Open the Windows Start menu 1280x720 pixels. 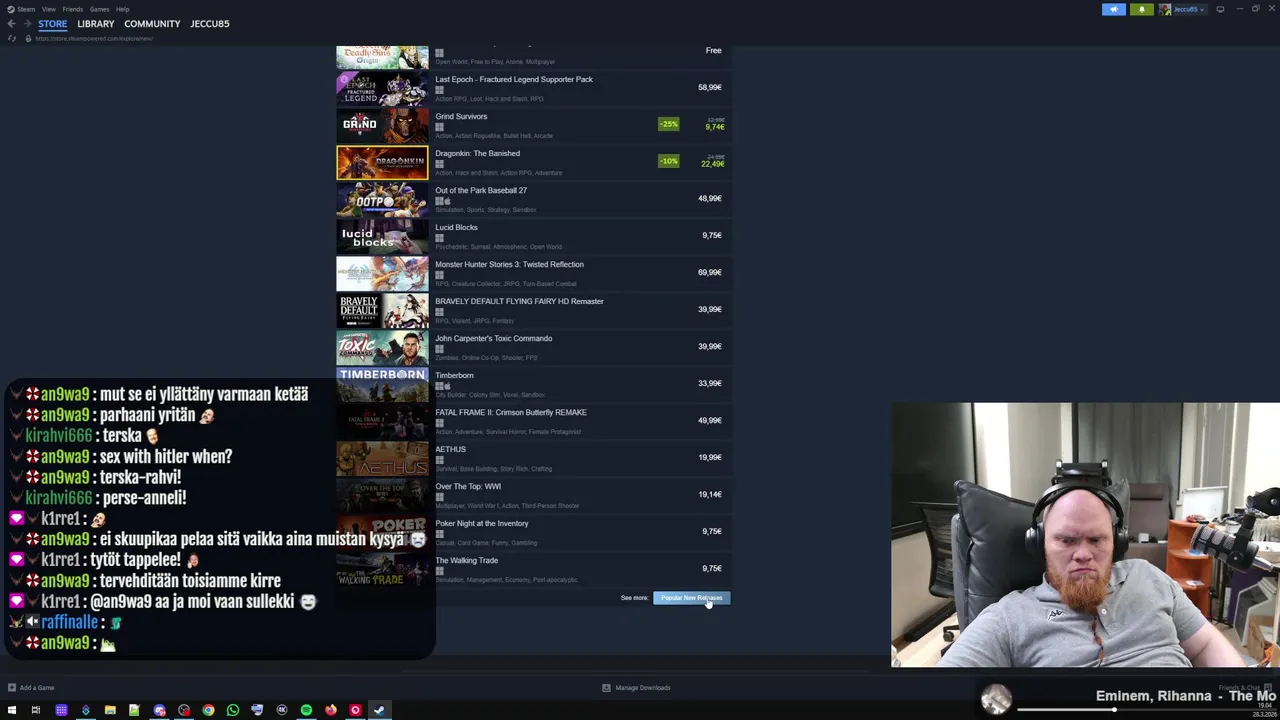tap(12, 710)
